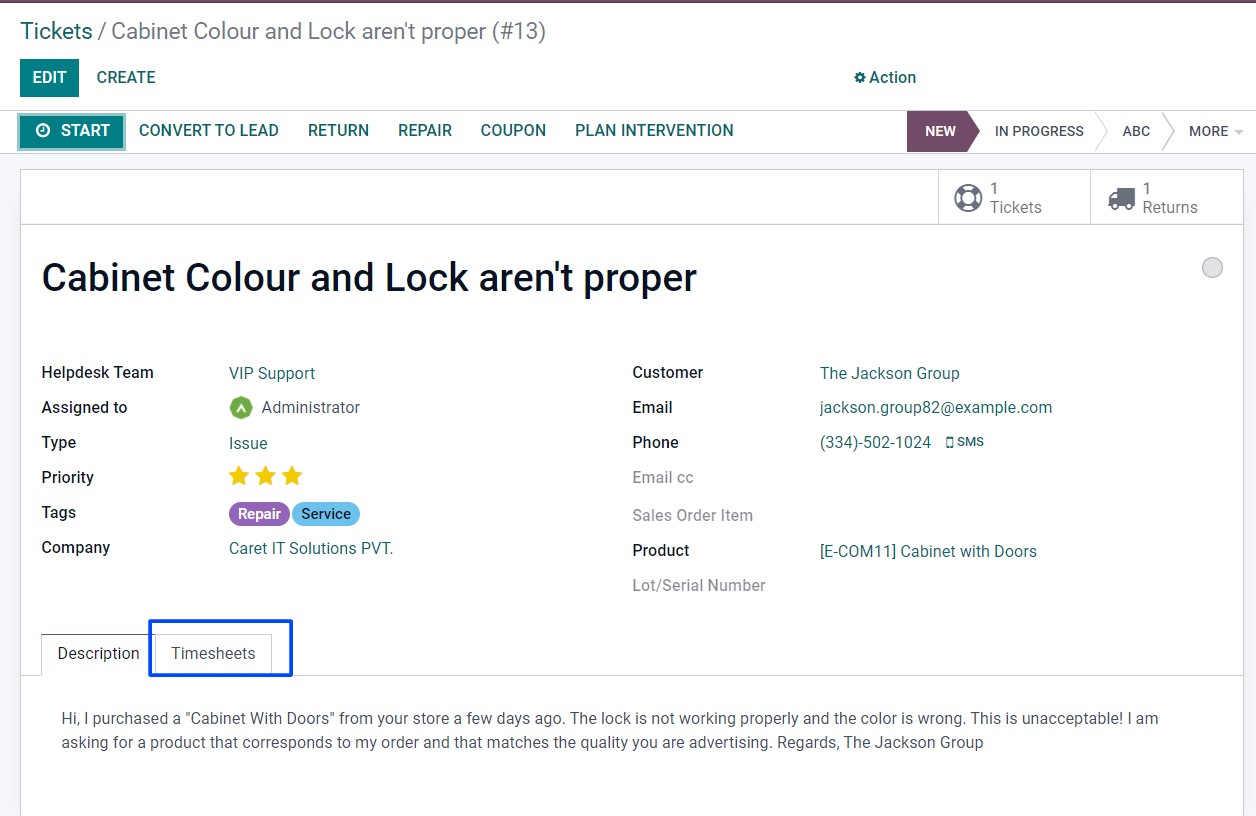The width and height of the screenshot is (1256, 816).
Task: Click the Action gear icon
Action: tap(860, 78)
